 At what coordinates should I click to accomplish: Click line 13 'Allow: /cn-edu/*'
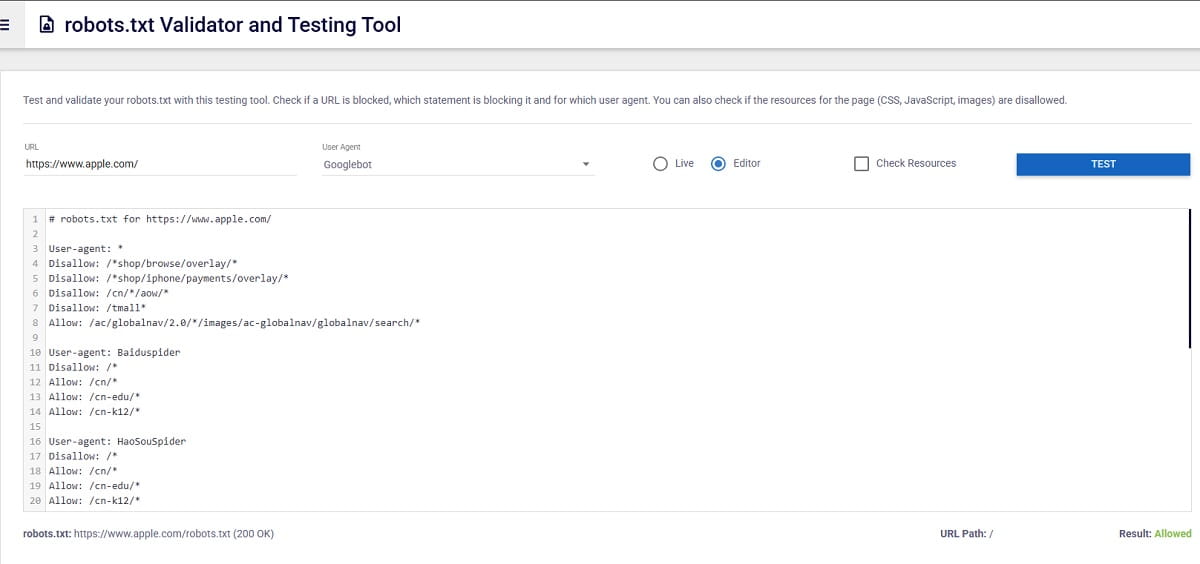(94, 397)
